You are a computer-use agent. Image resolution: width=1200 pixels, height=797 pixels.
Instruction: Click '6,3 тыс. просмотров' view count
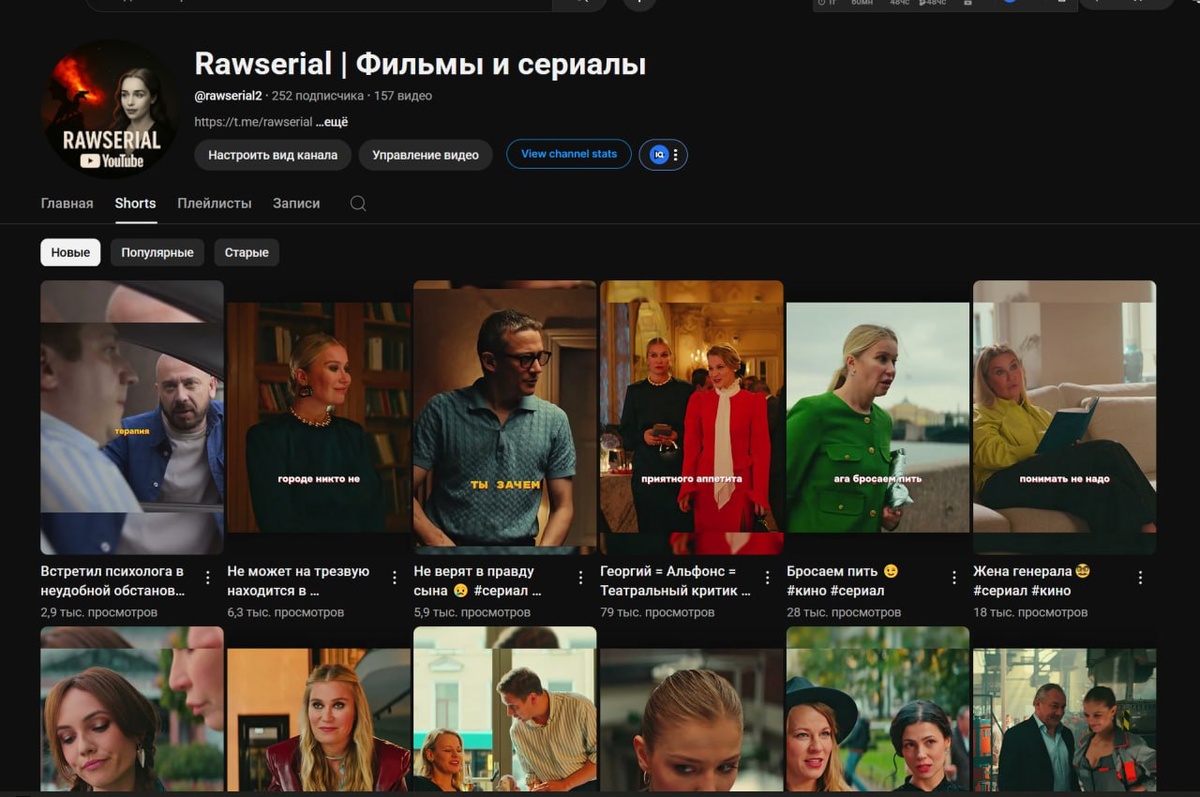coord(286,612)
